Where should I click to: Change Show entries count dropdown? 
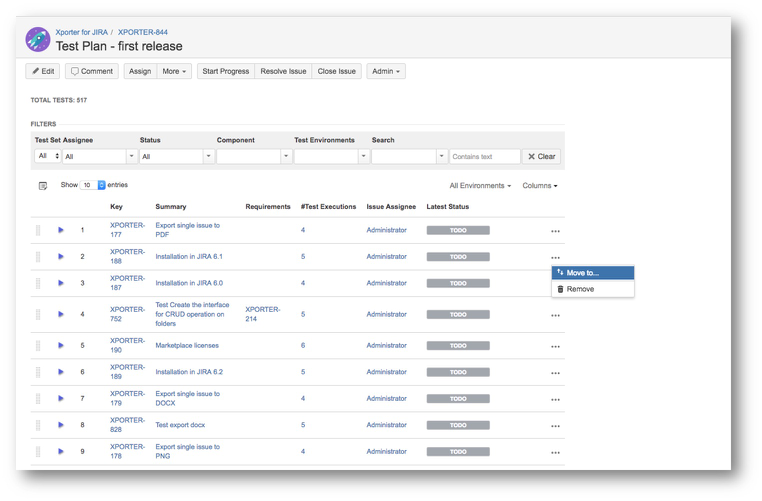tap(92, 185)
